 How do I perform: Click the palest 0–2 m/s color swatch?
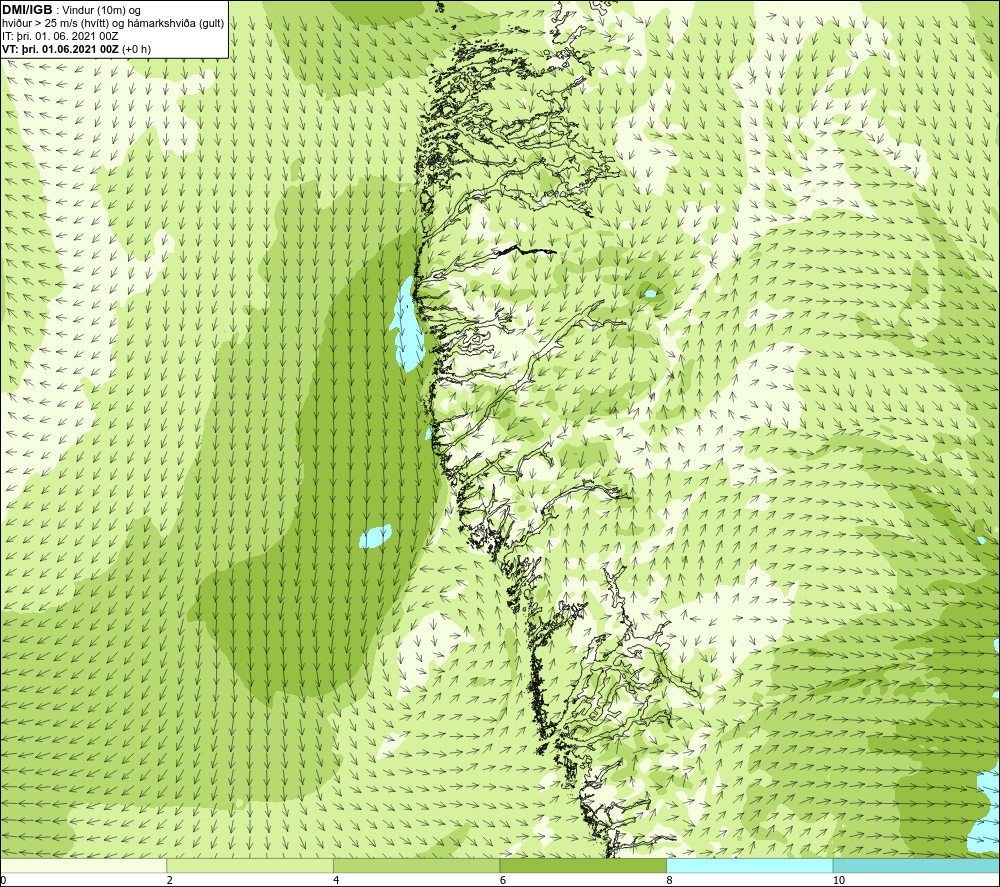84,865
